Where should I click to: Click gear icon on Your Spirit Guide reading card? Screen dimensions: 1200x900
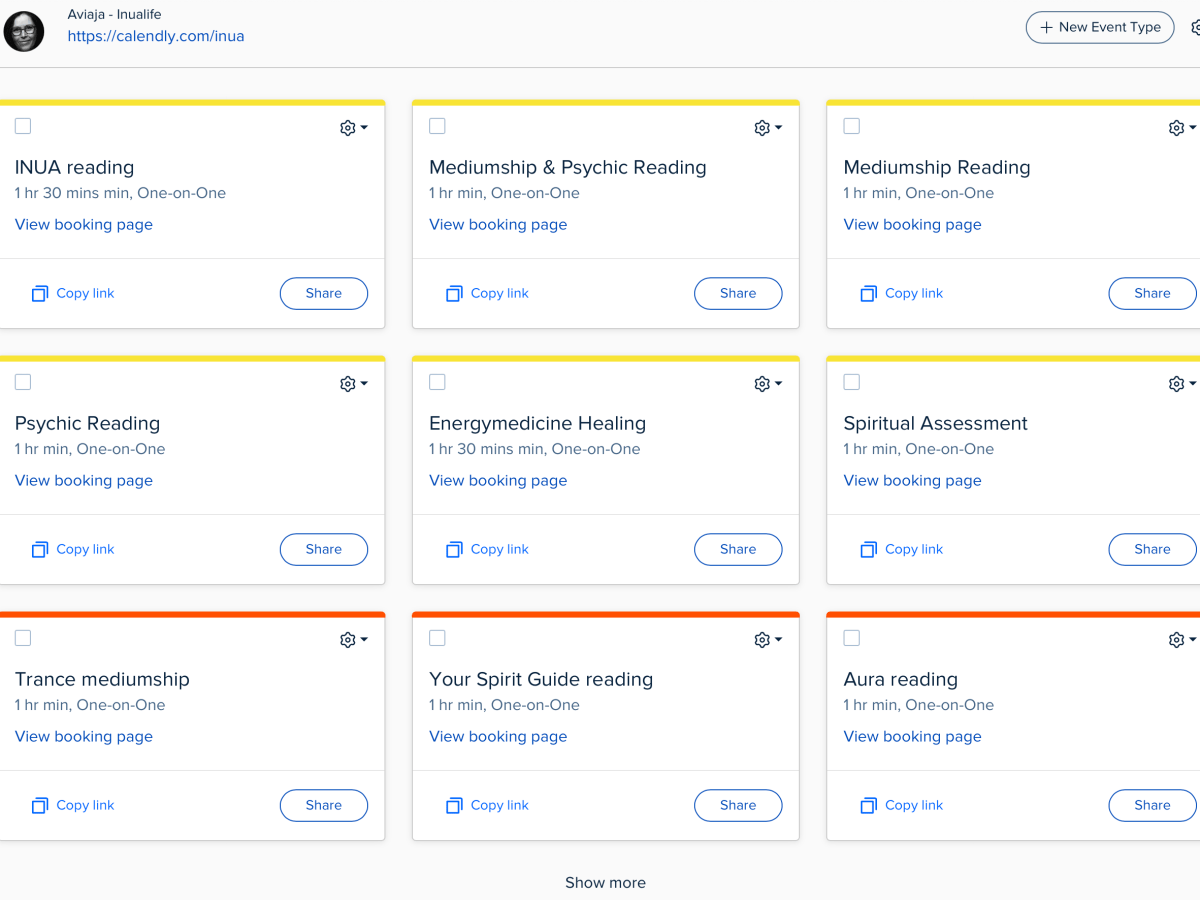(762, 640)
